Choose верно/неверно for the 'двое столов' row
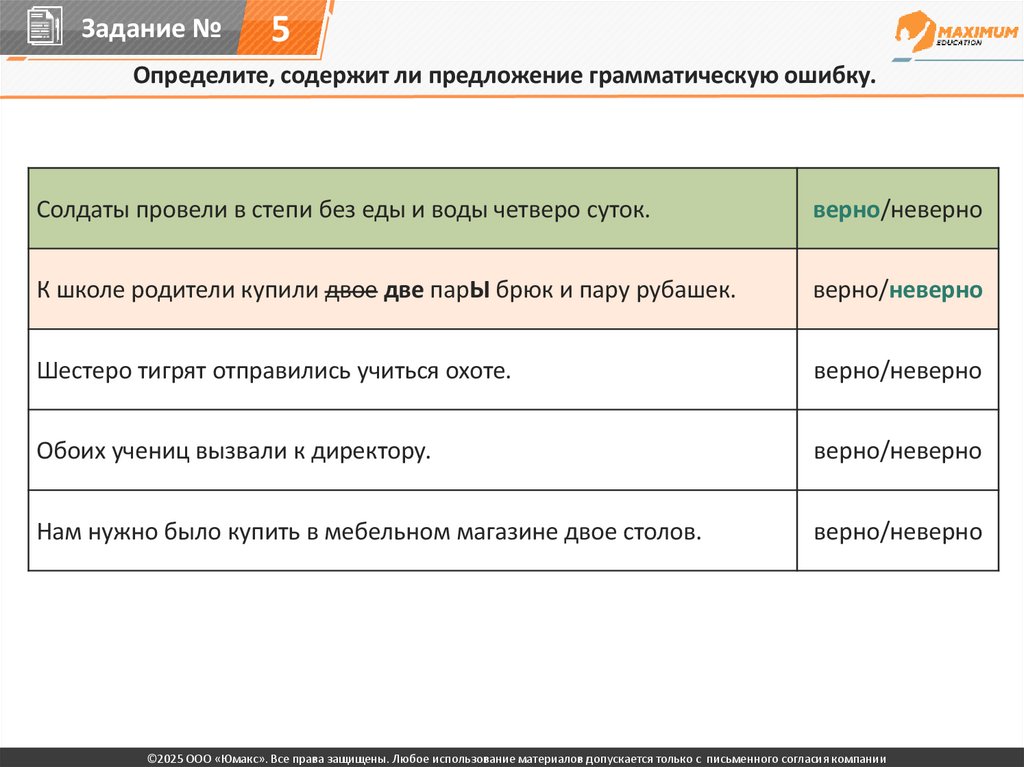Viewport: 1024px width, 767px height. pyautogui.click(x=897, y=531)
